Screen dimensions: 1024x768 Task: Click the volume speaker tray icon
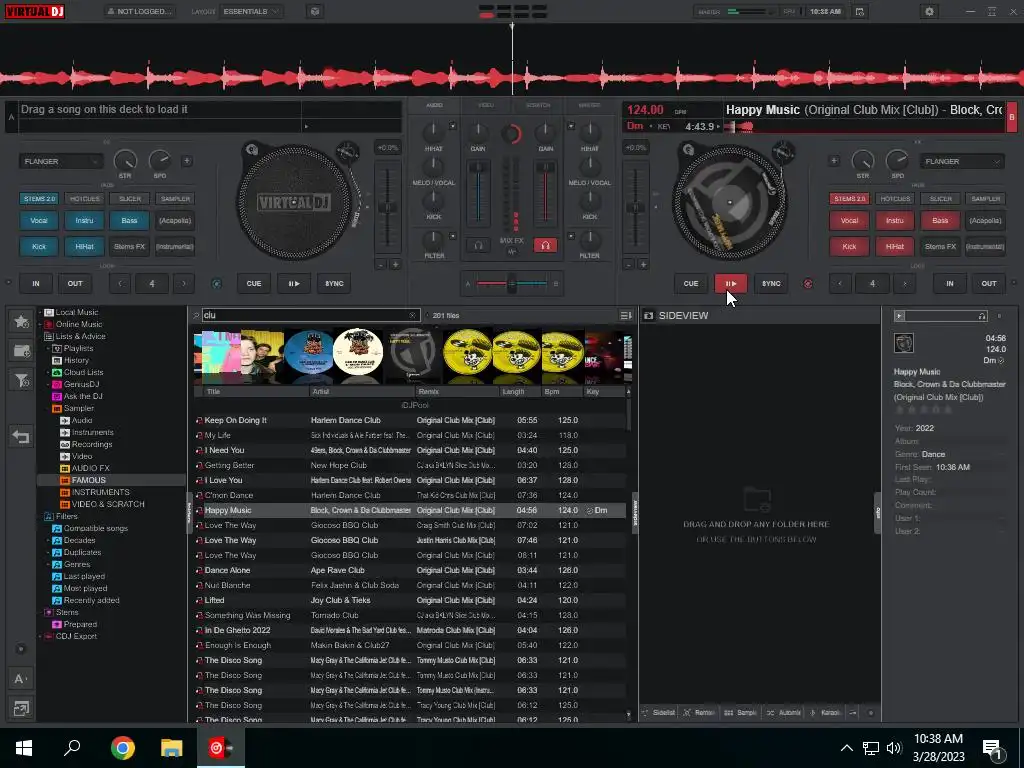click(894, 748)
